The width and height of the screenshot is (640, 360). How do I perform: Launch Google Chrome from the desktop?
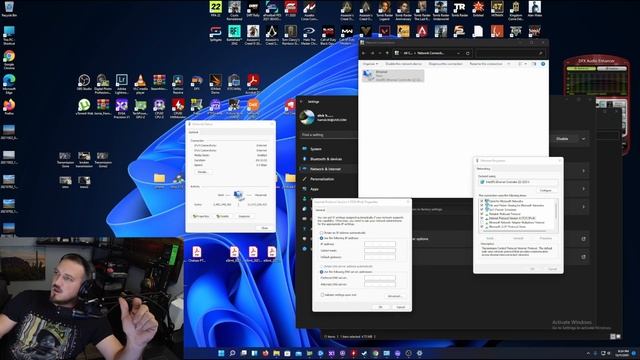[x=9, y=59]
